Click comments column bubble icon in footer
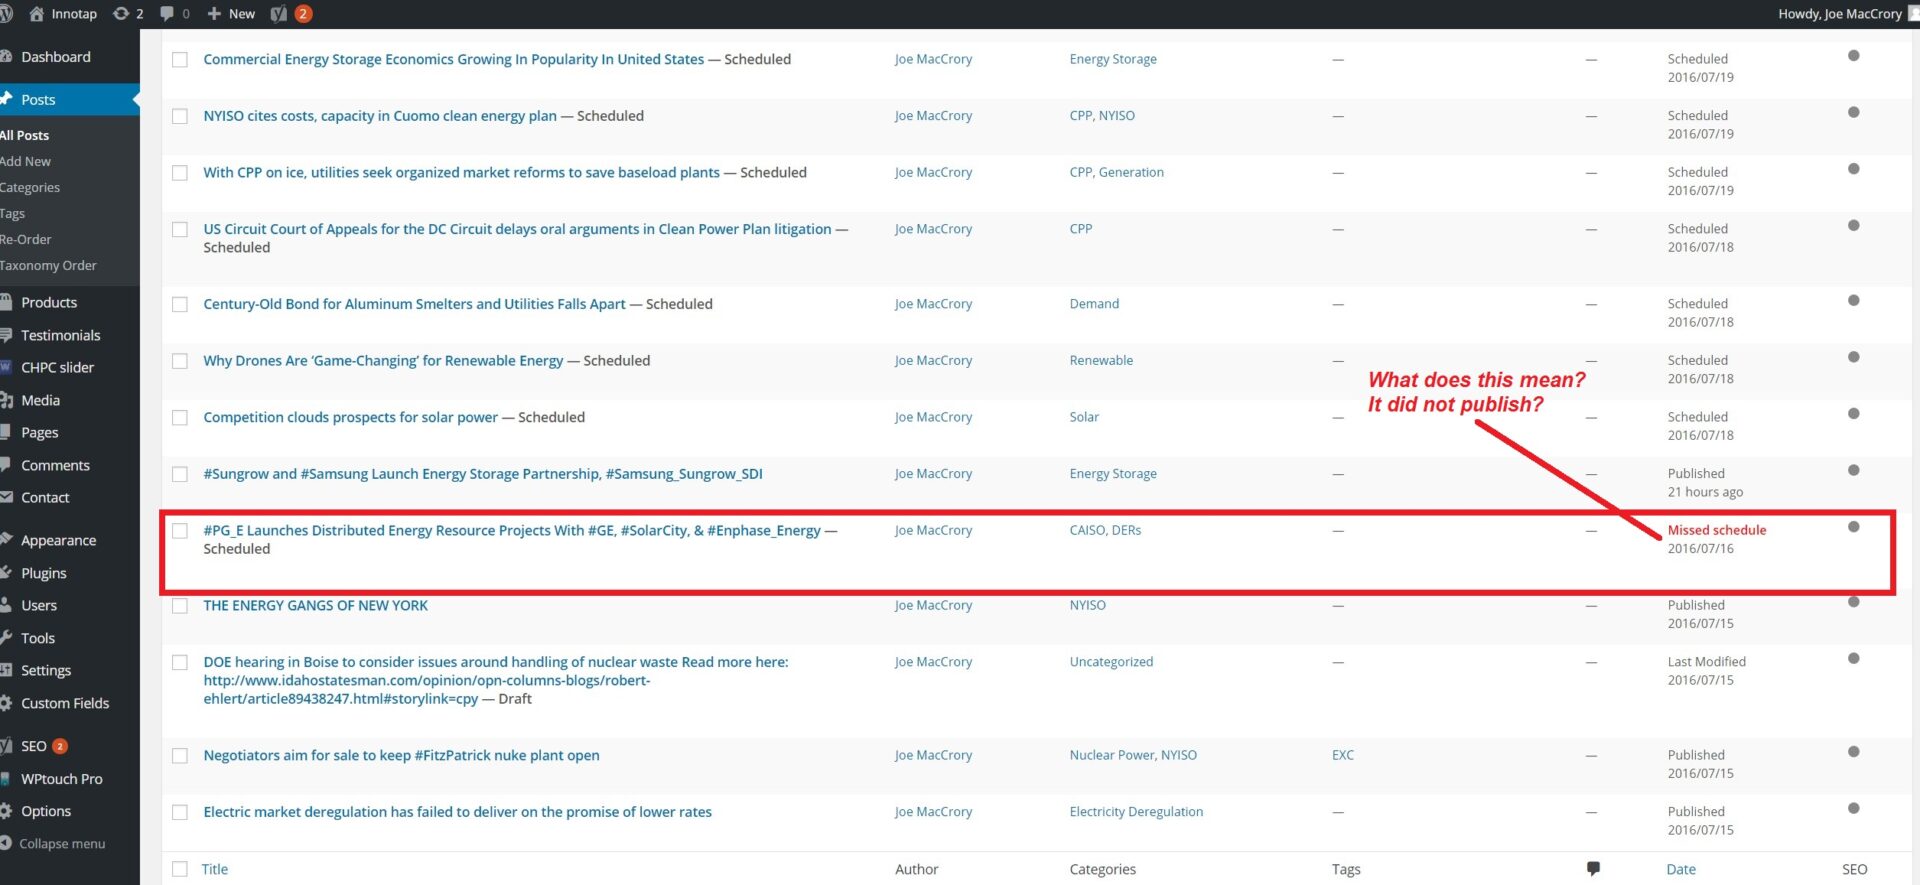1920x885 pixels. click(1593, 869)
